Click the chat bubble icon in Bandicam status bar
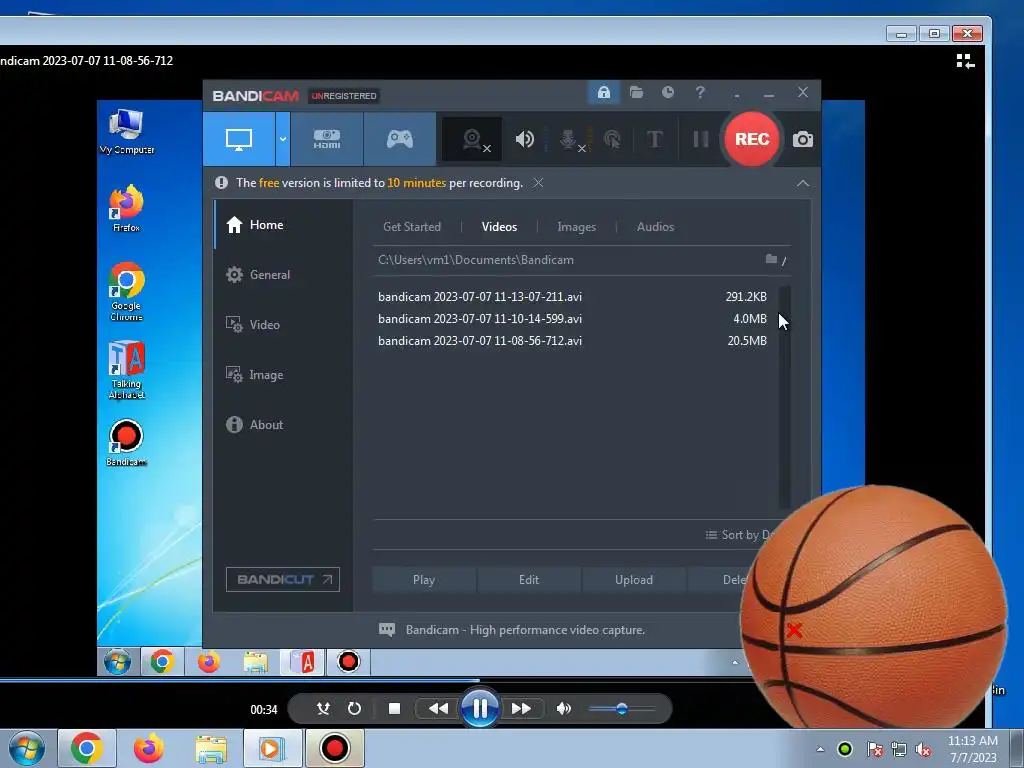Viewport: 1024px width, 768px height. [x=387, y=630]
